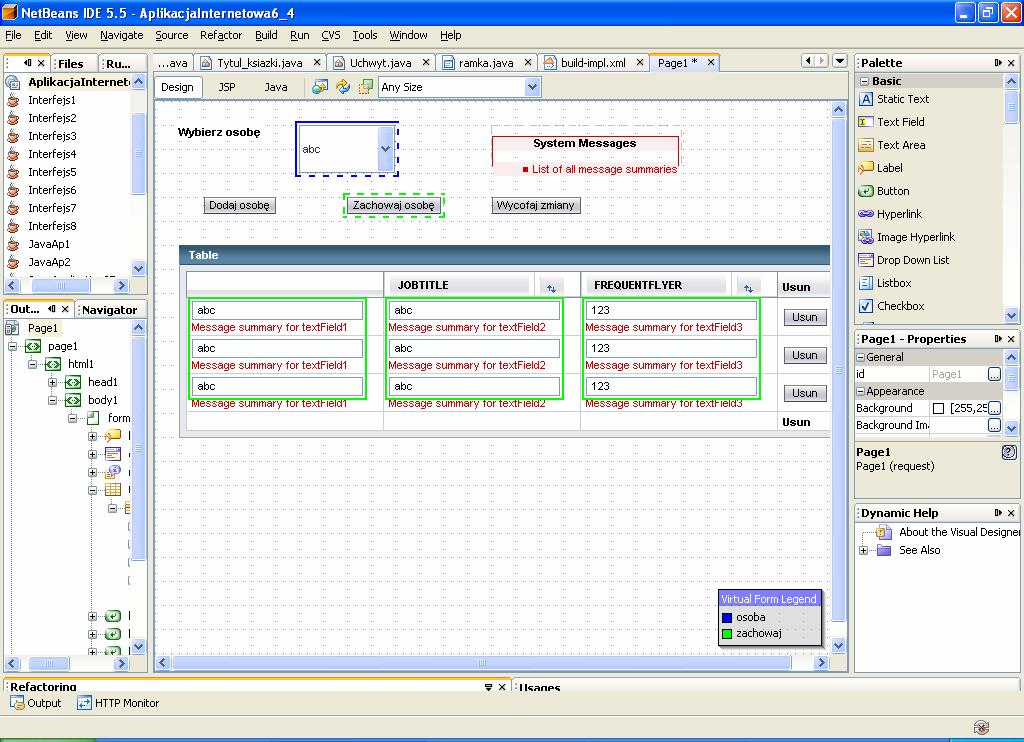Open the build-impl.xml editor tab
Viewport: 1024px width, 742px height.
(593, 63)
